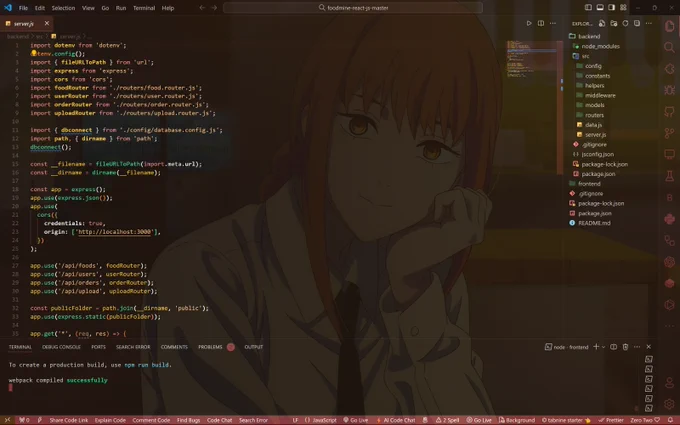Open Remote Explorer monitor icon
Image resolution: width=680 pixels, height=425 pixels.
669,154
